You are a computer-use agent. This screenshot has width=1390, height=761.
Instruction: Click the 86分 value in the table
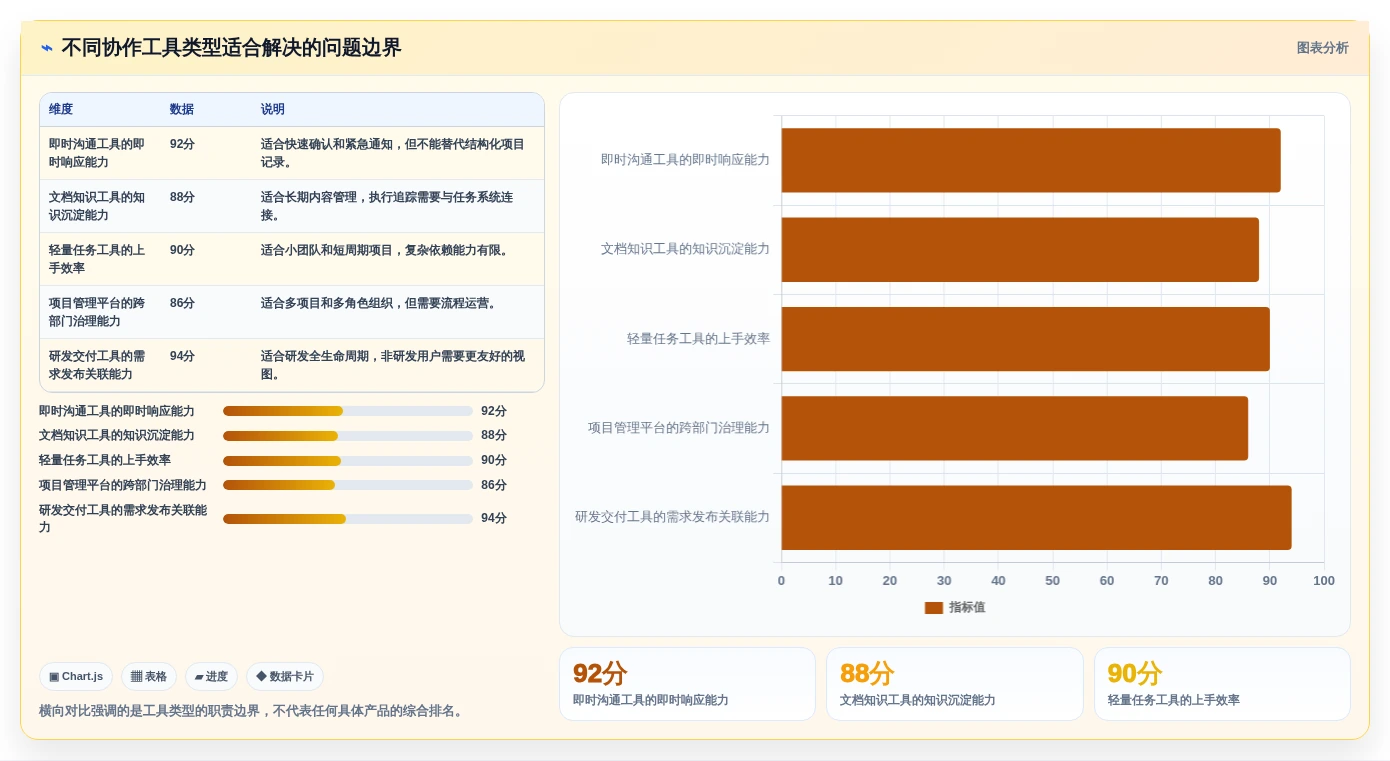(x=182, y=303)
